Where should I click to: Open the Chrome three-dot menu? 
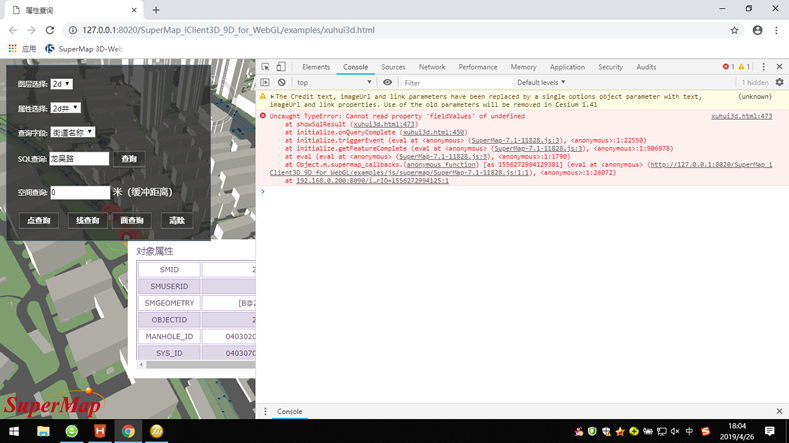[776, 30]
